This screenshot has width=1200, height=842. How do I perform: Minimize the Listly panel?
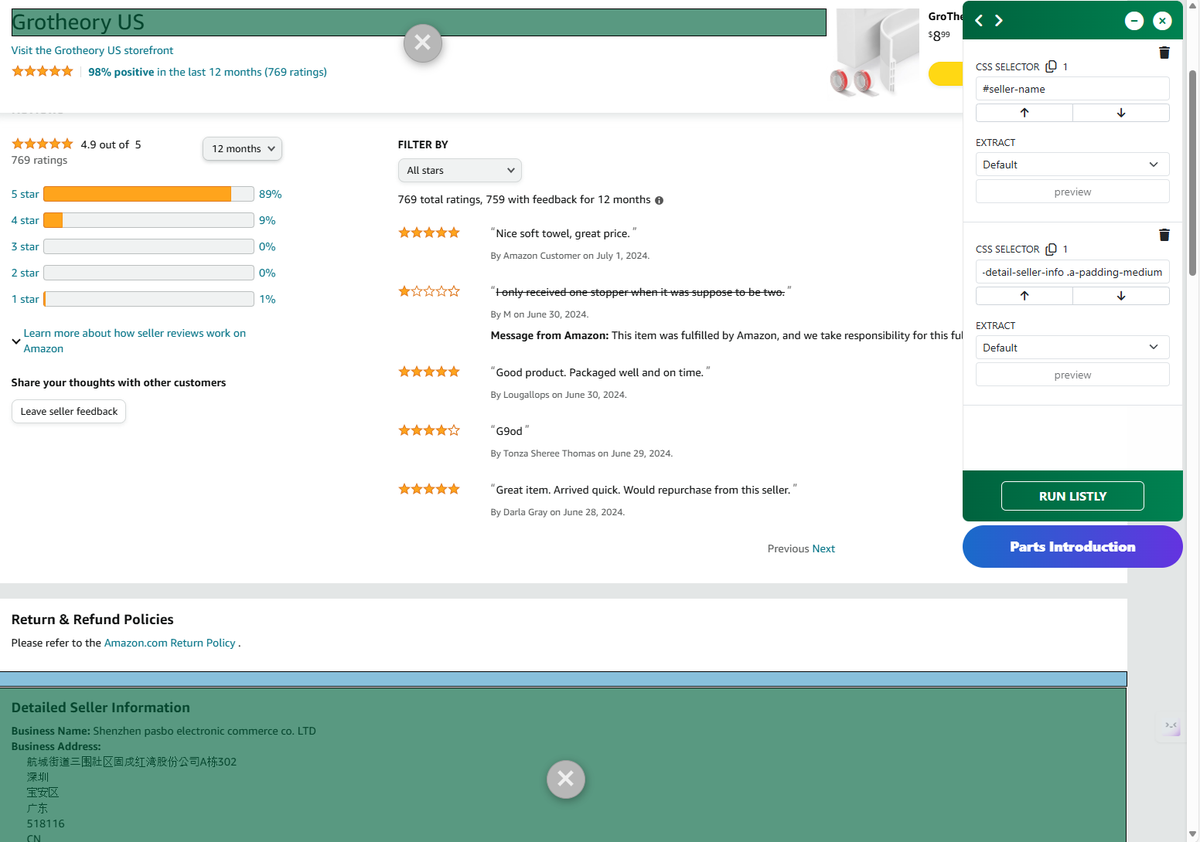(x=1134, y=21)
